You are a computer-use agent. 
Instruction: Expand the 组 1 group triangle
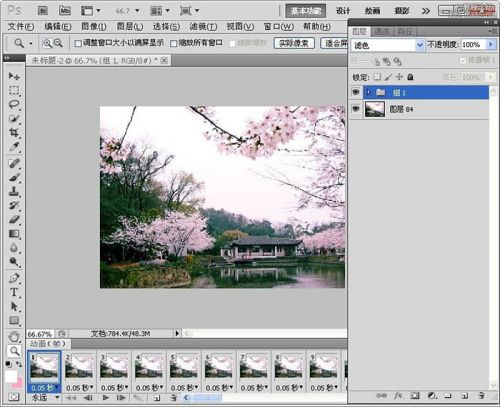point(368,92)
